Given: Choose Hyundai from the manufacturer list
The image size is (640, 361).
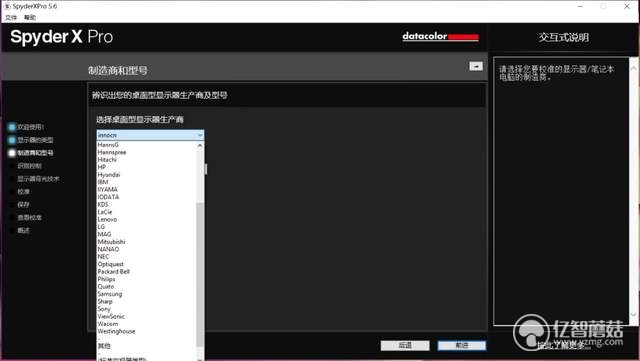Looking at the screenshot, I should (x=147, y=174).
